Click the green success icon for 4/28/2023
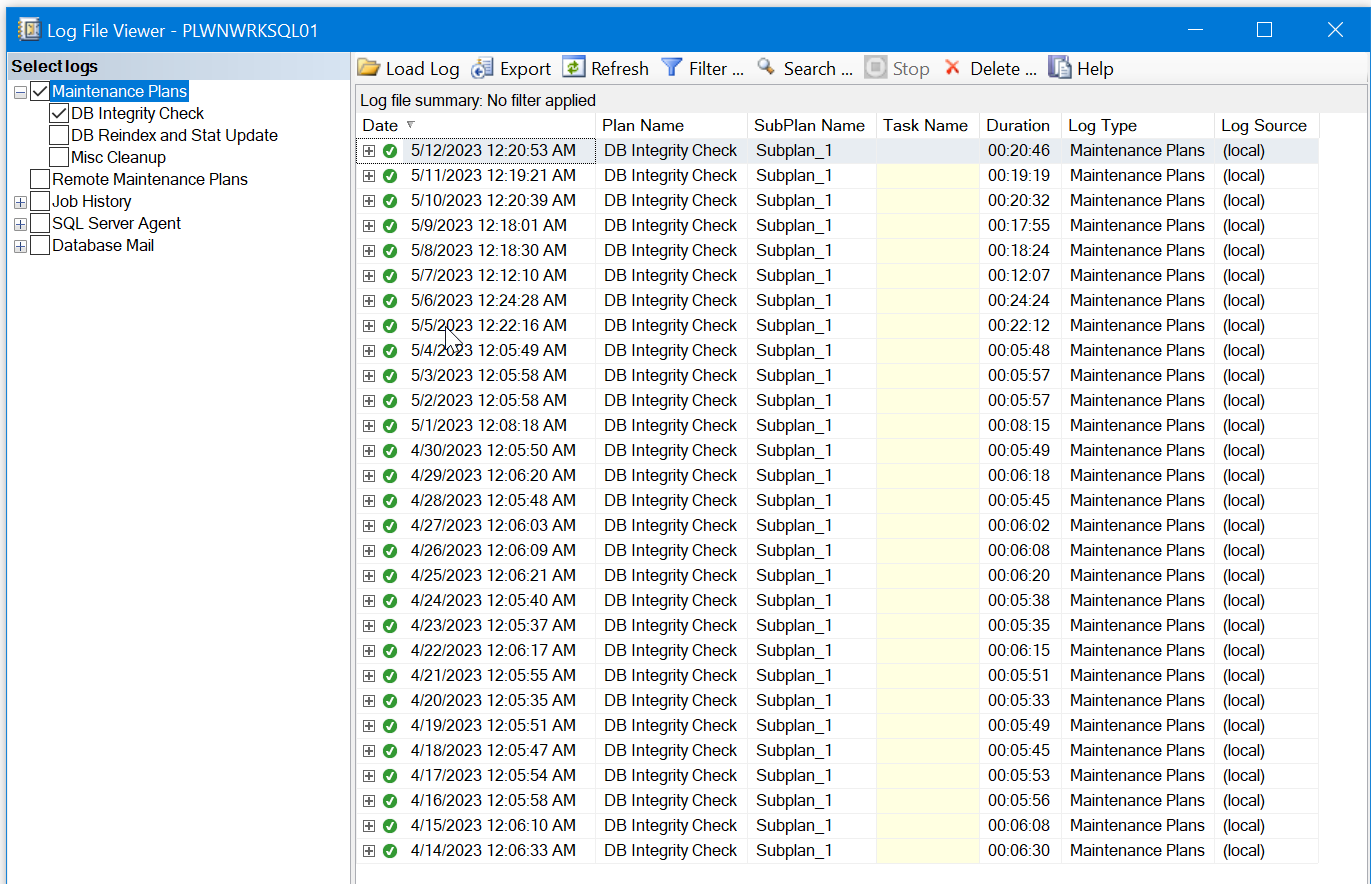This screenshot has width=1371, height=884. 390,501
